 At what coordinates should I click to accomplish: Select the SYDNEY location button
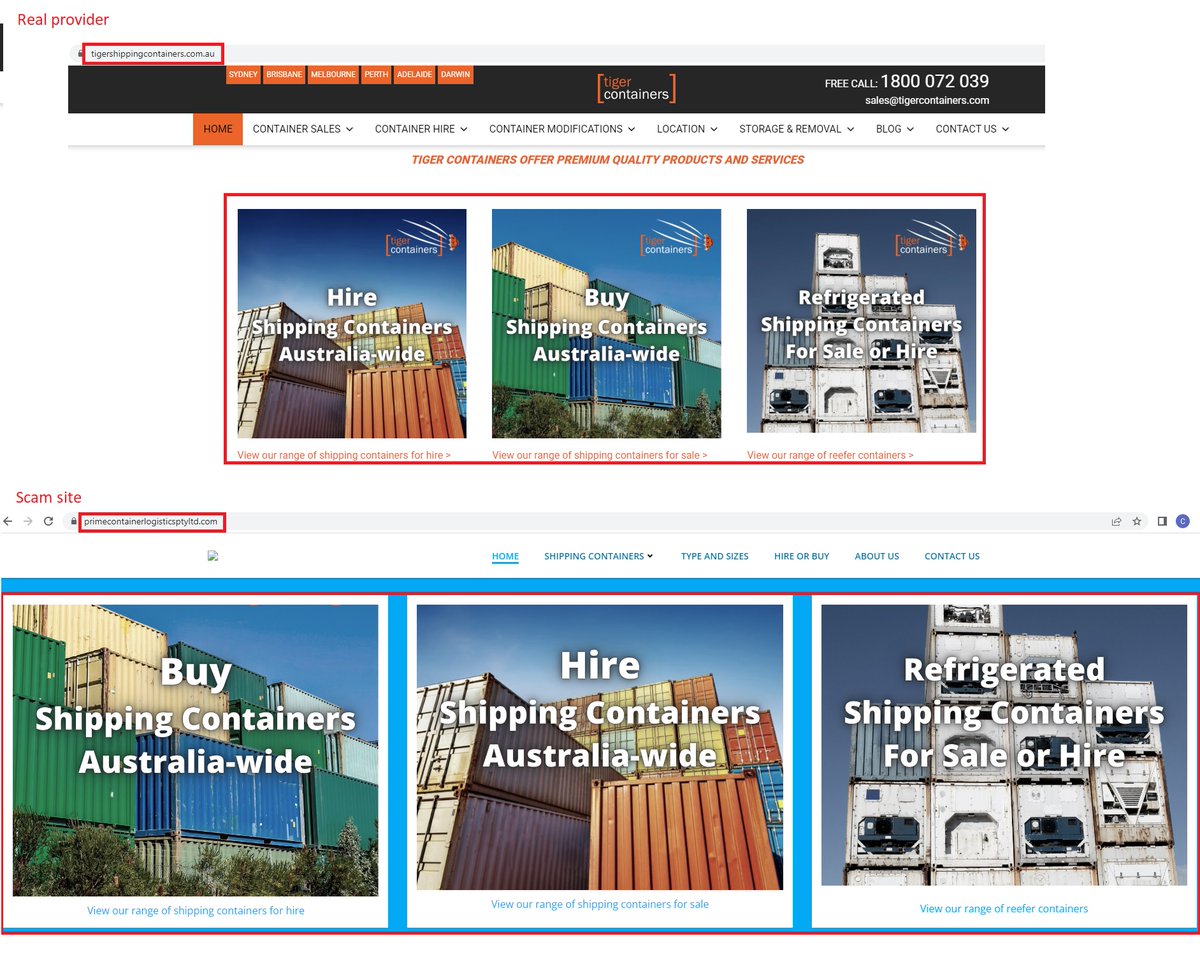(243, 75)
